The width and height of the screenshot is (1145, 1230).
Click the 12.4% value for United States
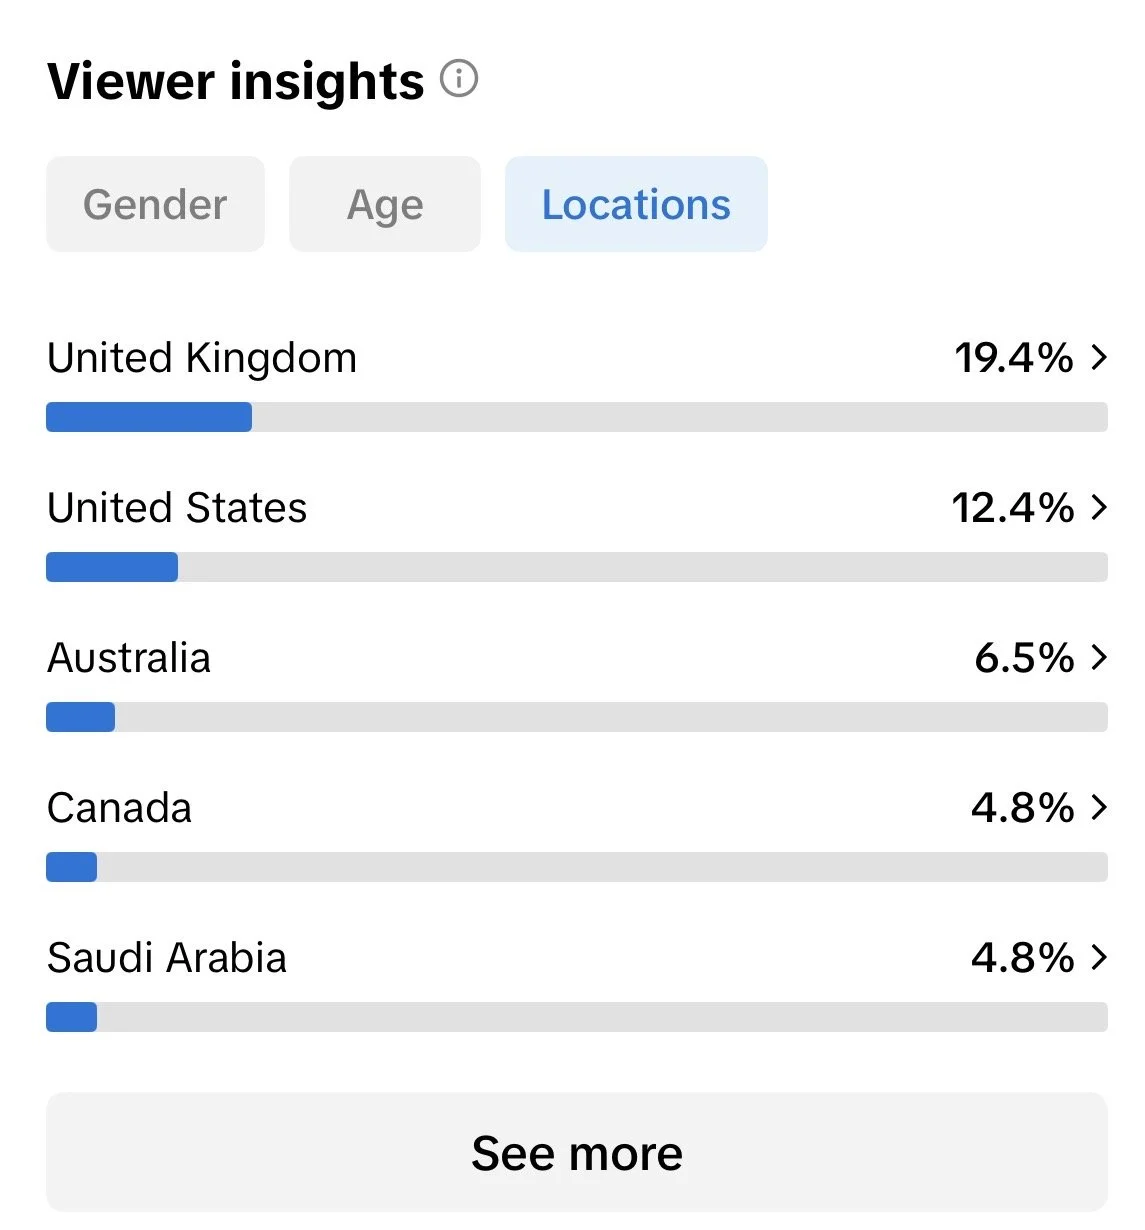tap(1013, 508)
